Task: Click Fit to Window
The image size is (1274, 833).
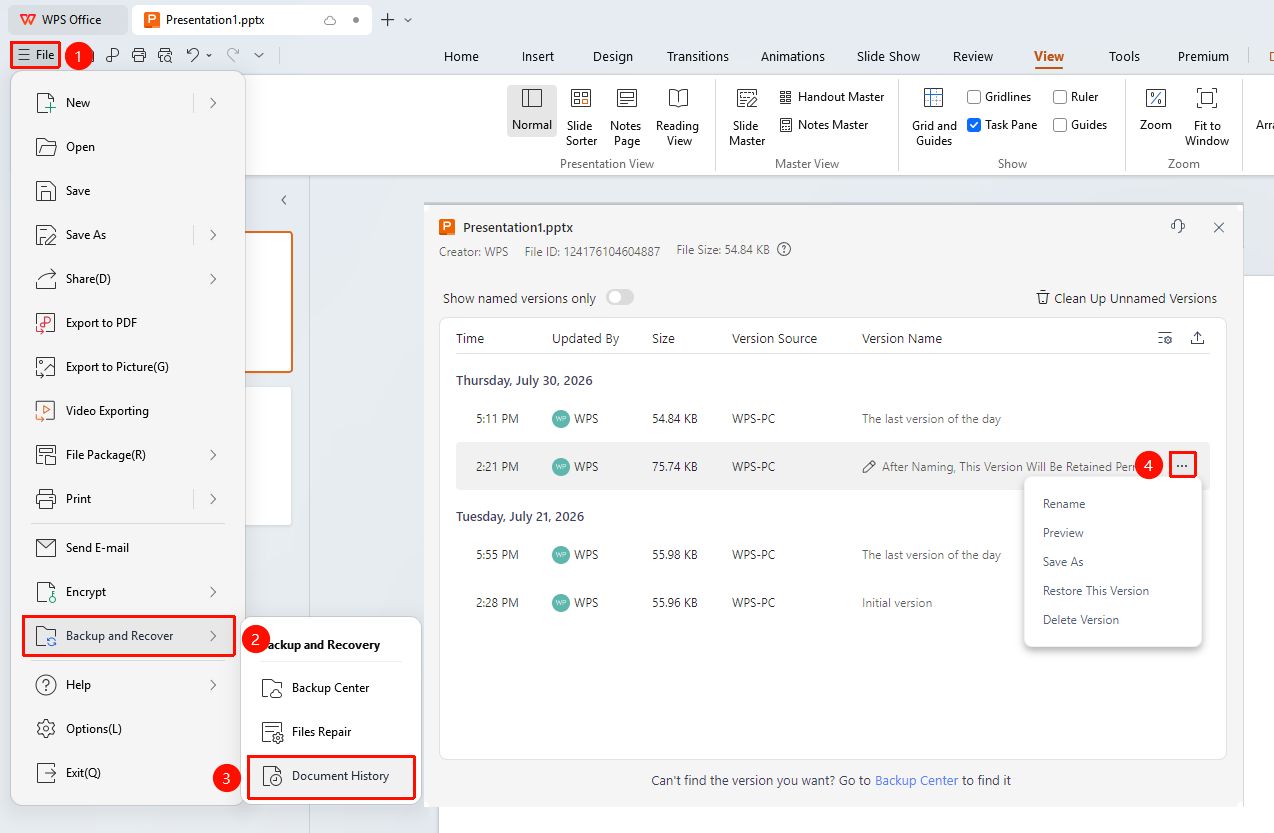Action: click(x=1207, y=116)
